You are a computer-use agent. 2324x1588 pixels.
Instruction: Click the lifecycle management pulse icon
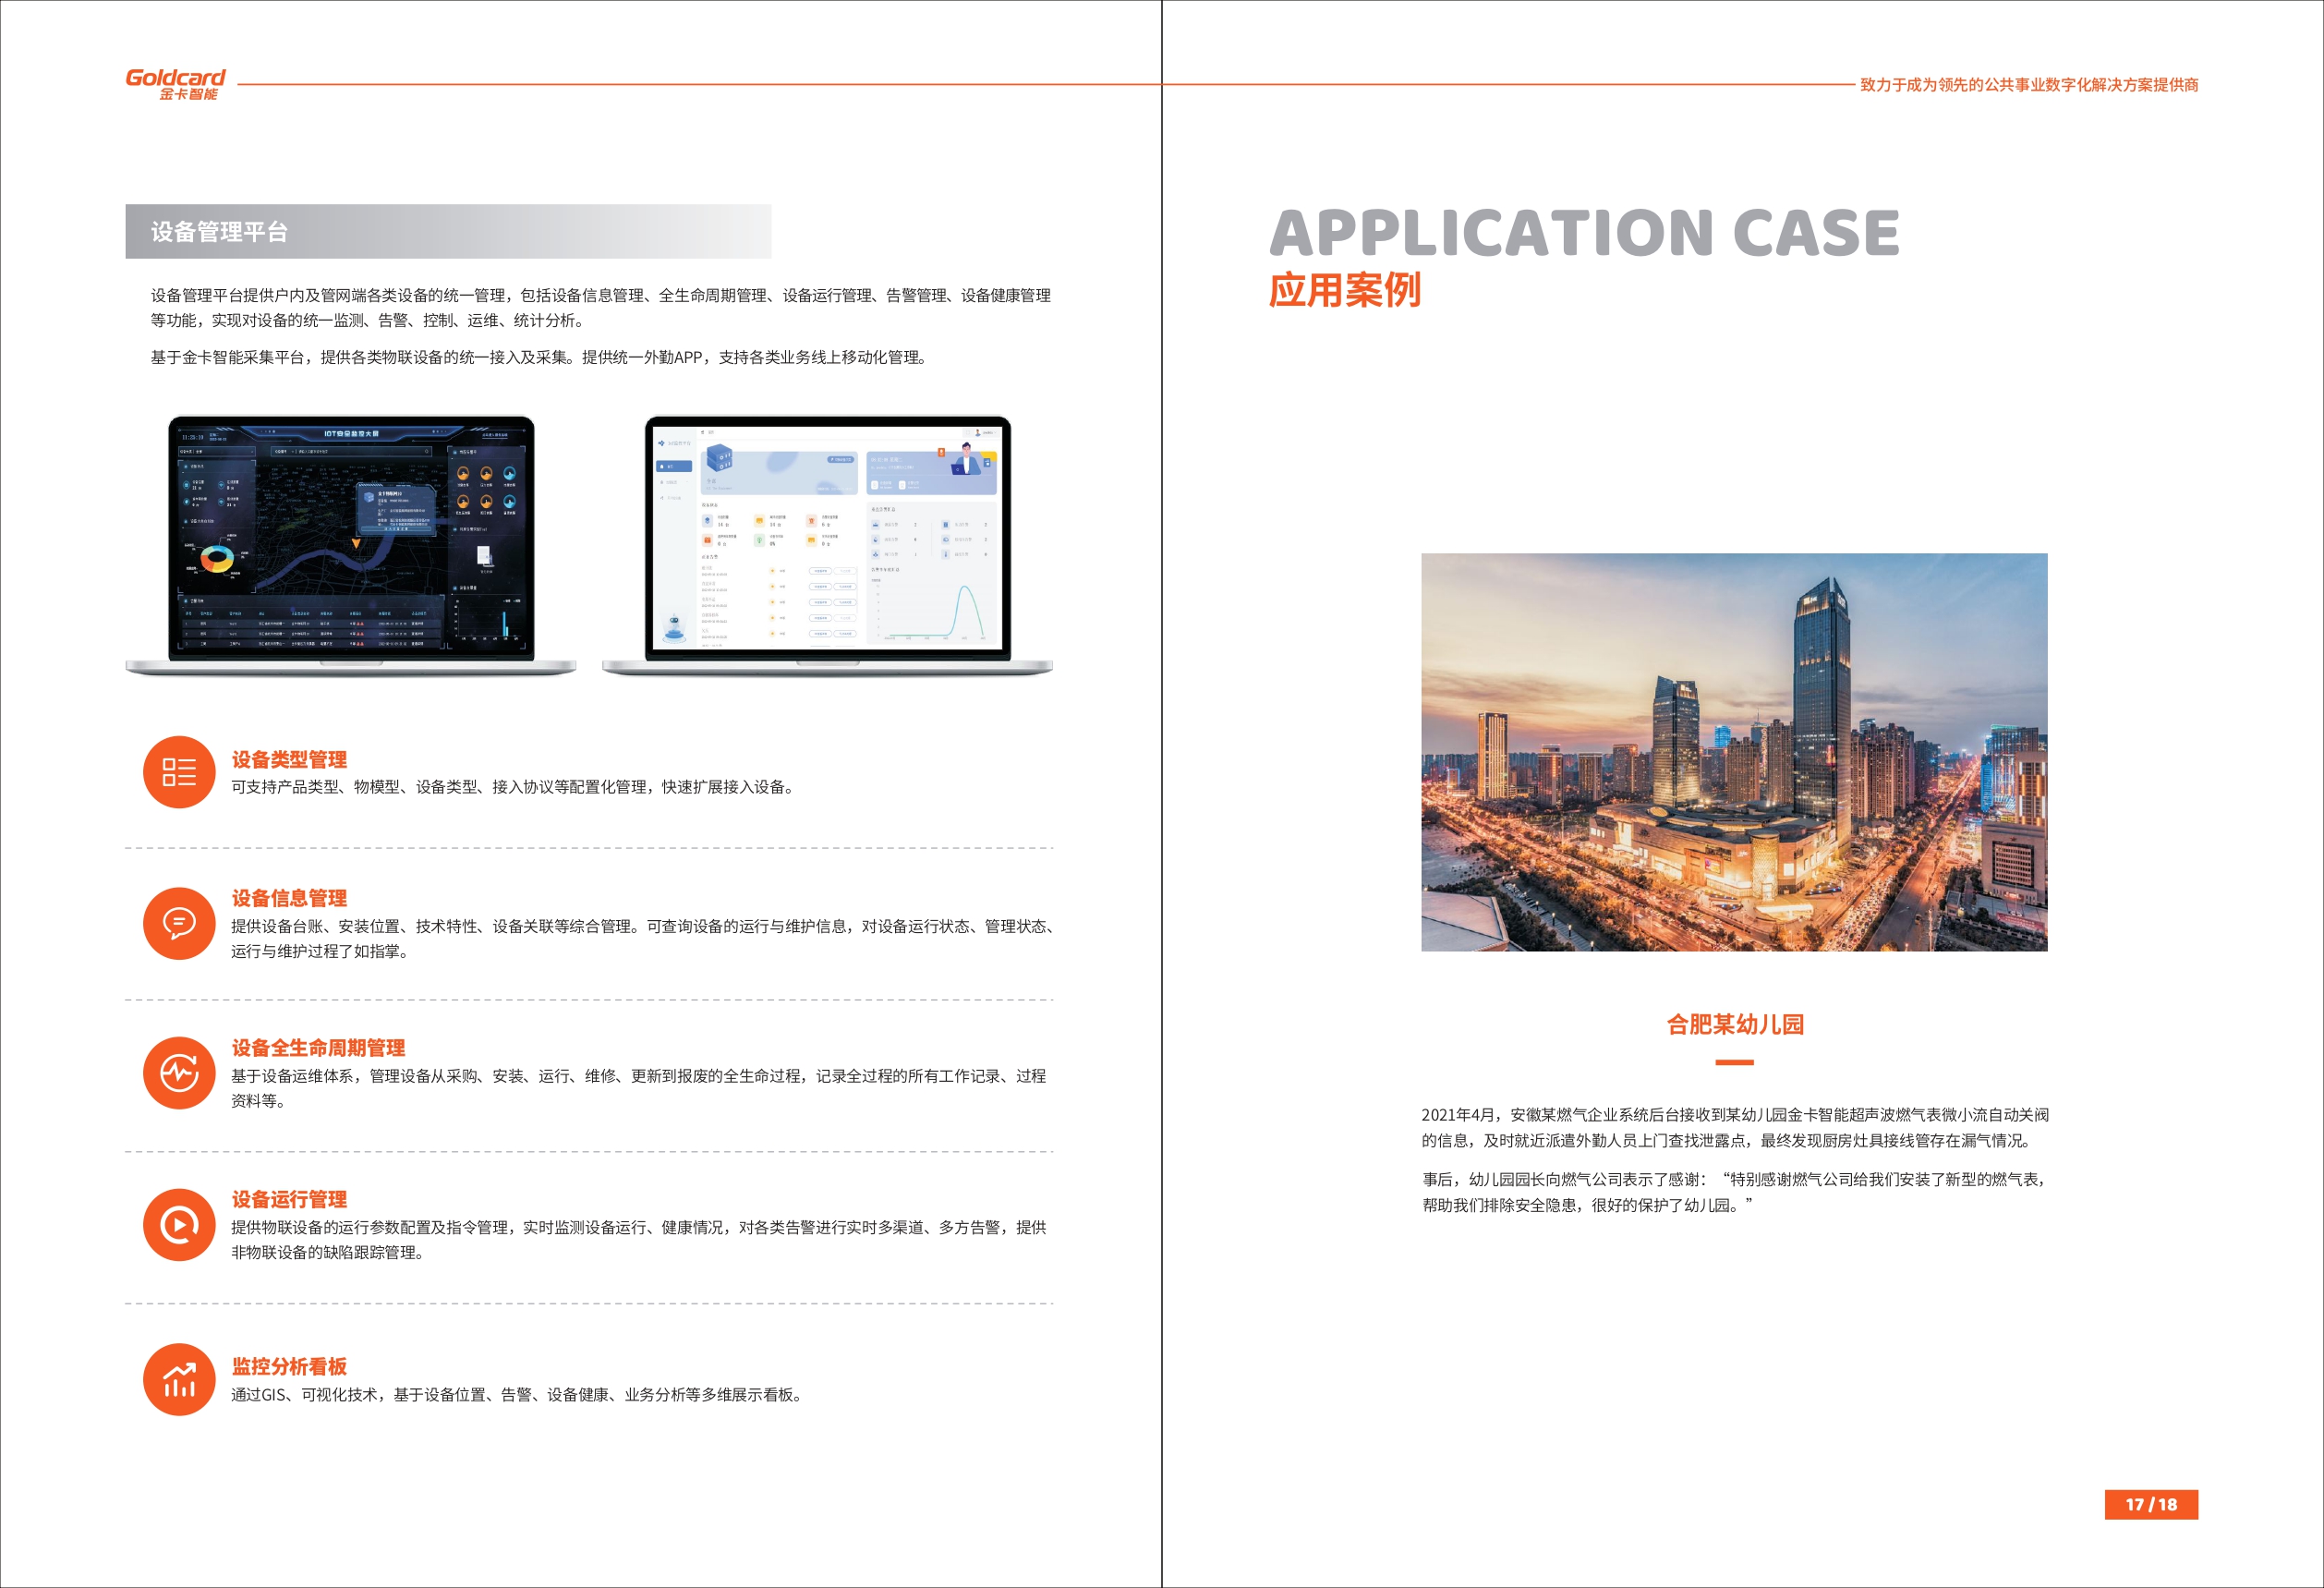point(179,1073)
